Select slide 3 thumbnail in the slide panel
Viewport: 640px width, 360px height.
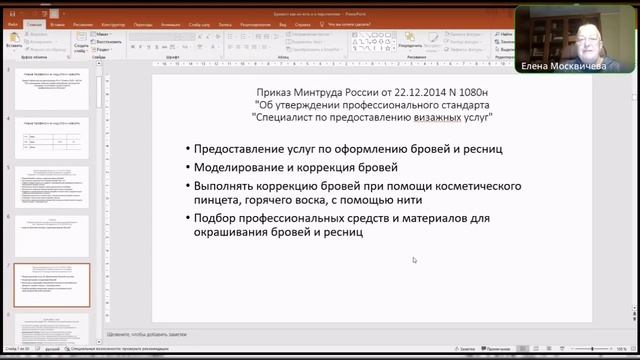coord(51,89)
